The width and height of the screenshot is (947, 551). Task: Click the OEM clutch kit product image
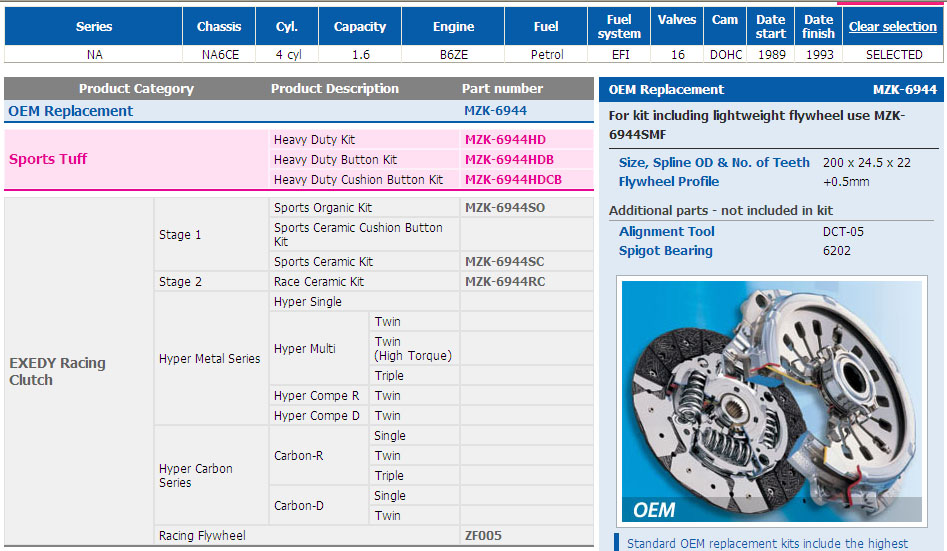point(772,401)
